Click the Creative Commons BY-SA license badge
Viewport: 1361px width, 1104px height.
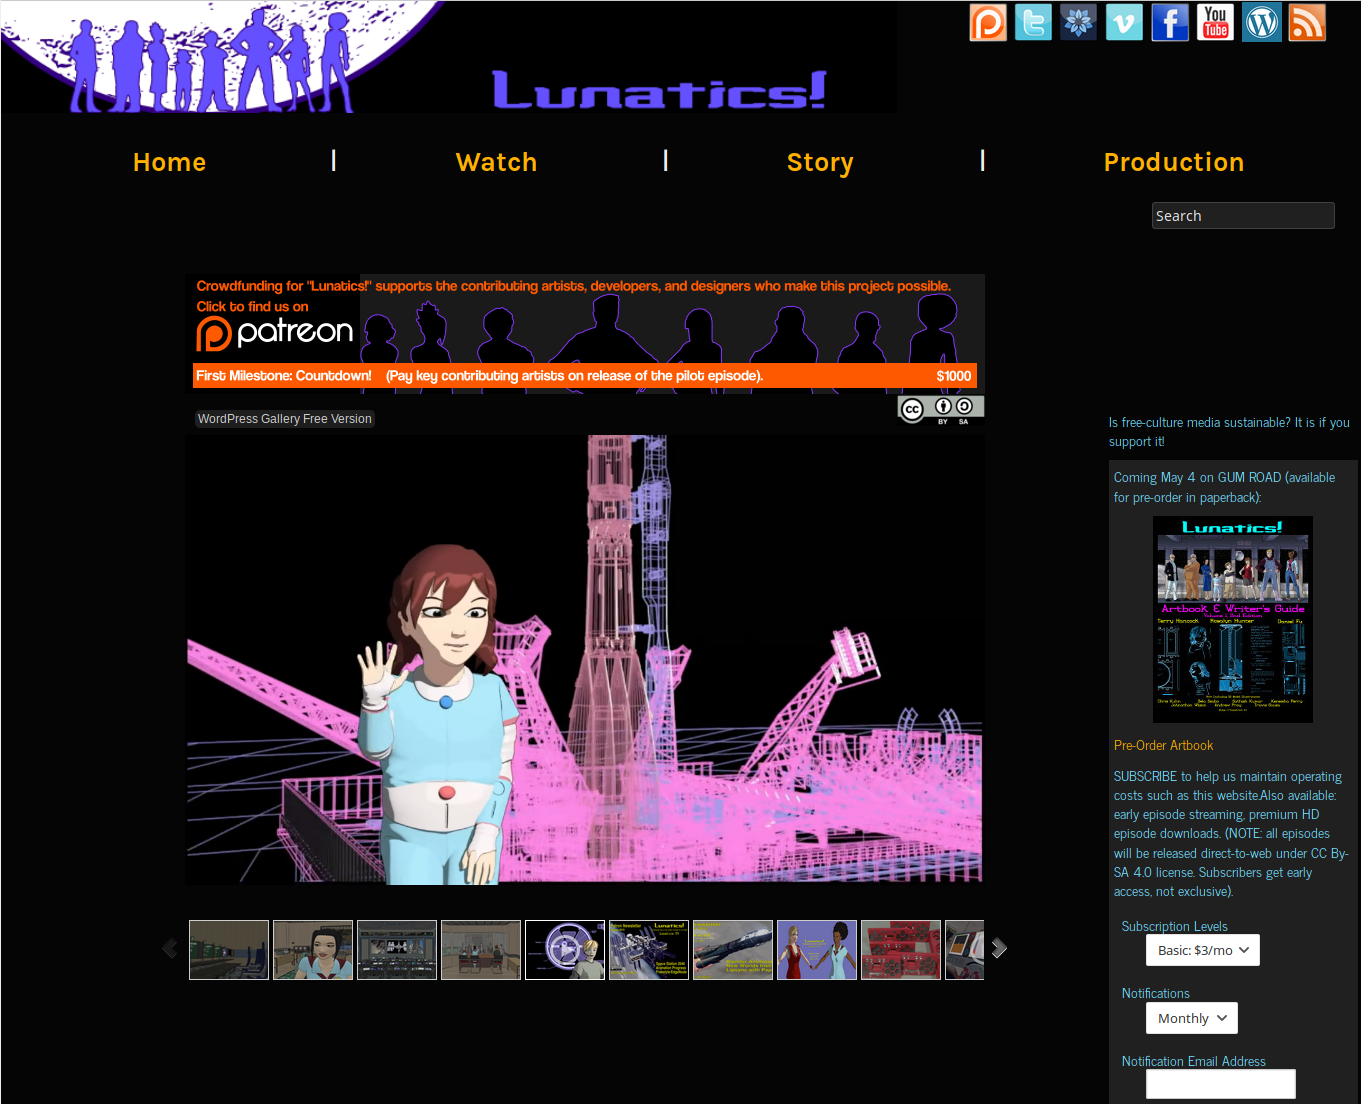940,409
